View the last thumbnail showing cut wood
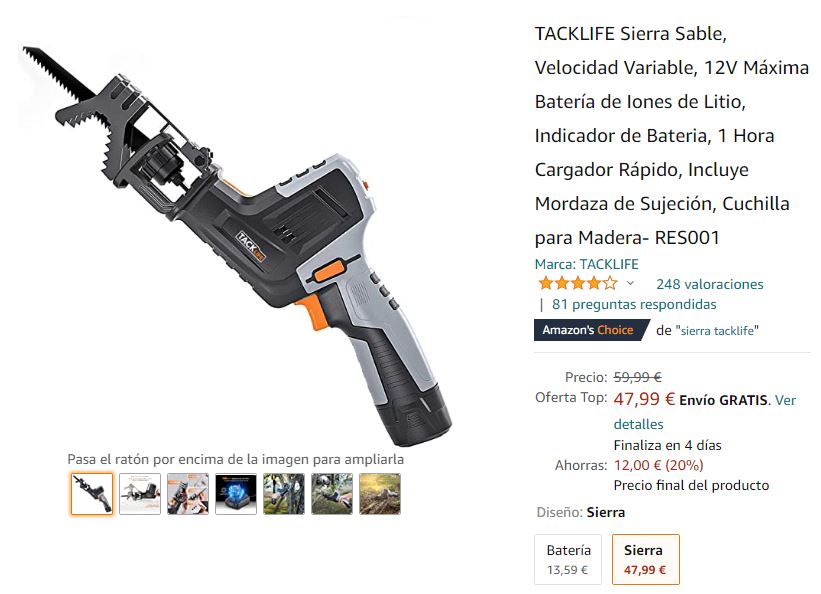The image size is (821, 594). tap(380, 494)
